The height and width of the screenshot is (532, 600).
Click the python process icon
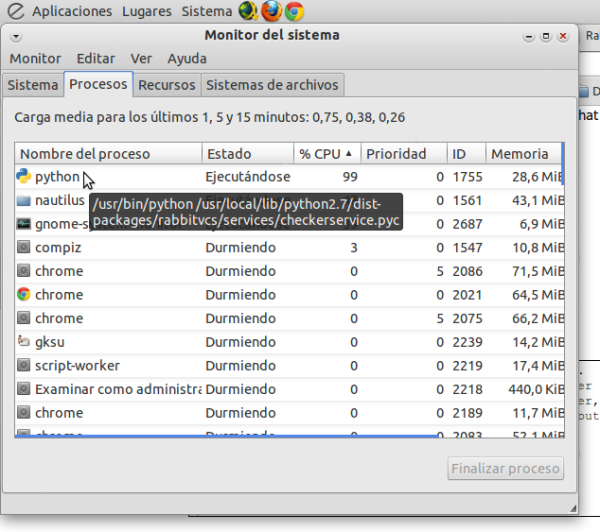click(x=23, y=176)
